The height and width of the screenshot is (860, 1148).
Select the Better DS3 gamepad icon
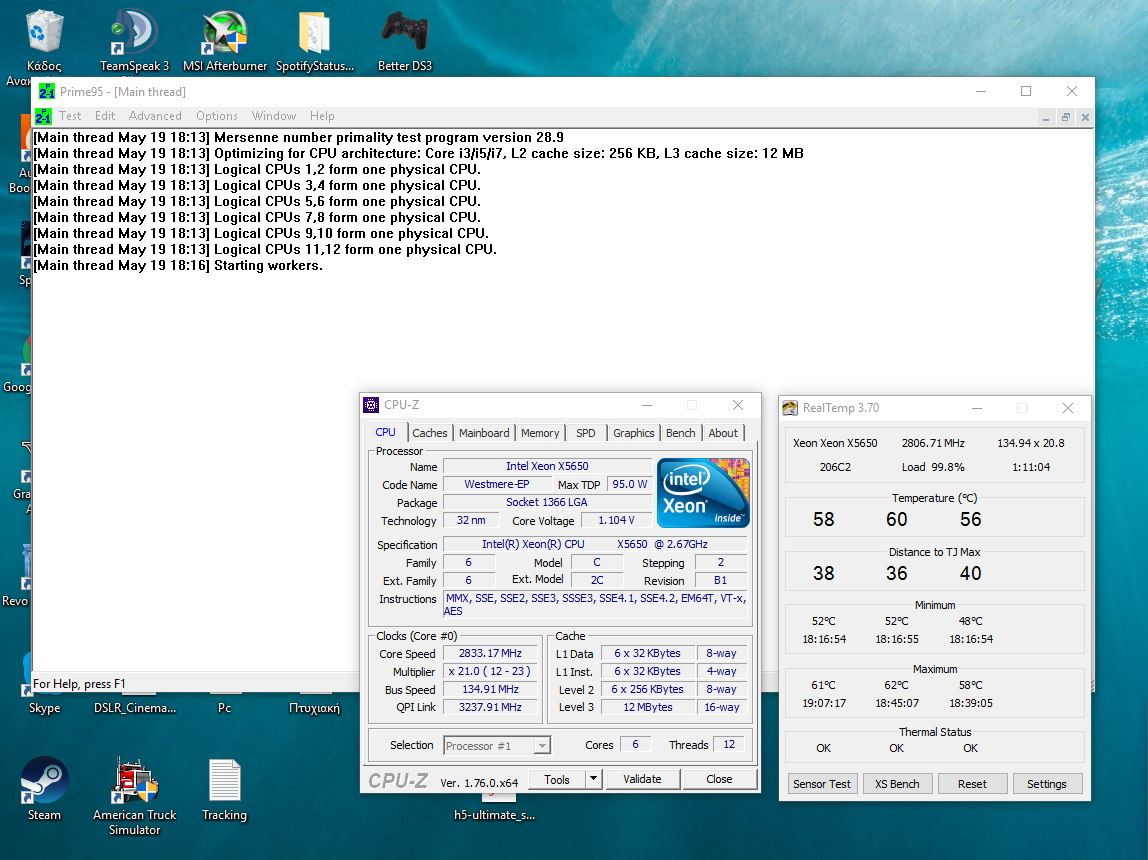(x=405, y=32)
